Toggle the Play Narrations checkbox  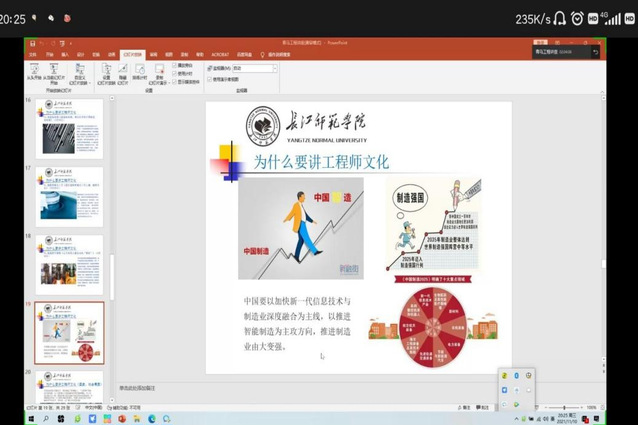[175, 66]
